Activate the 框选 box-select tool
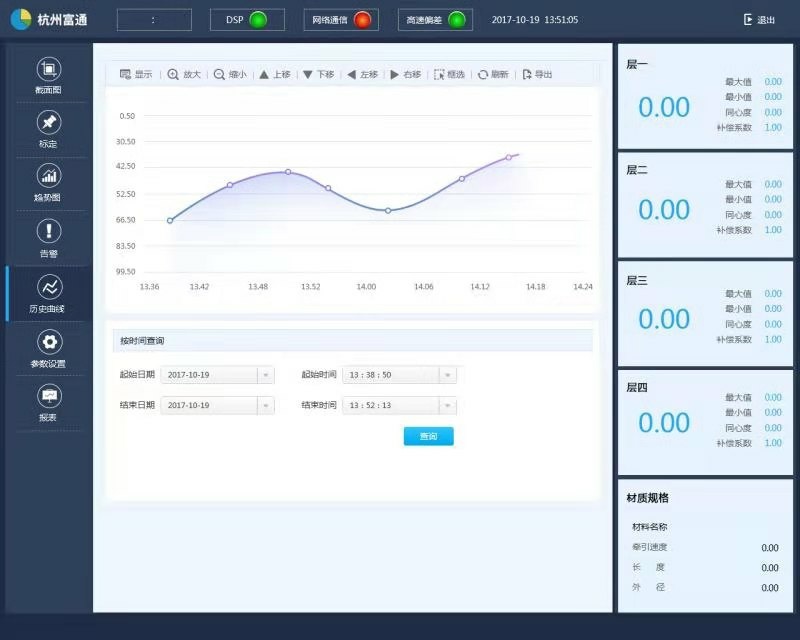The width and height of the screenshot is (800, 640). click(449, 75)
